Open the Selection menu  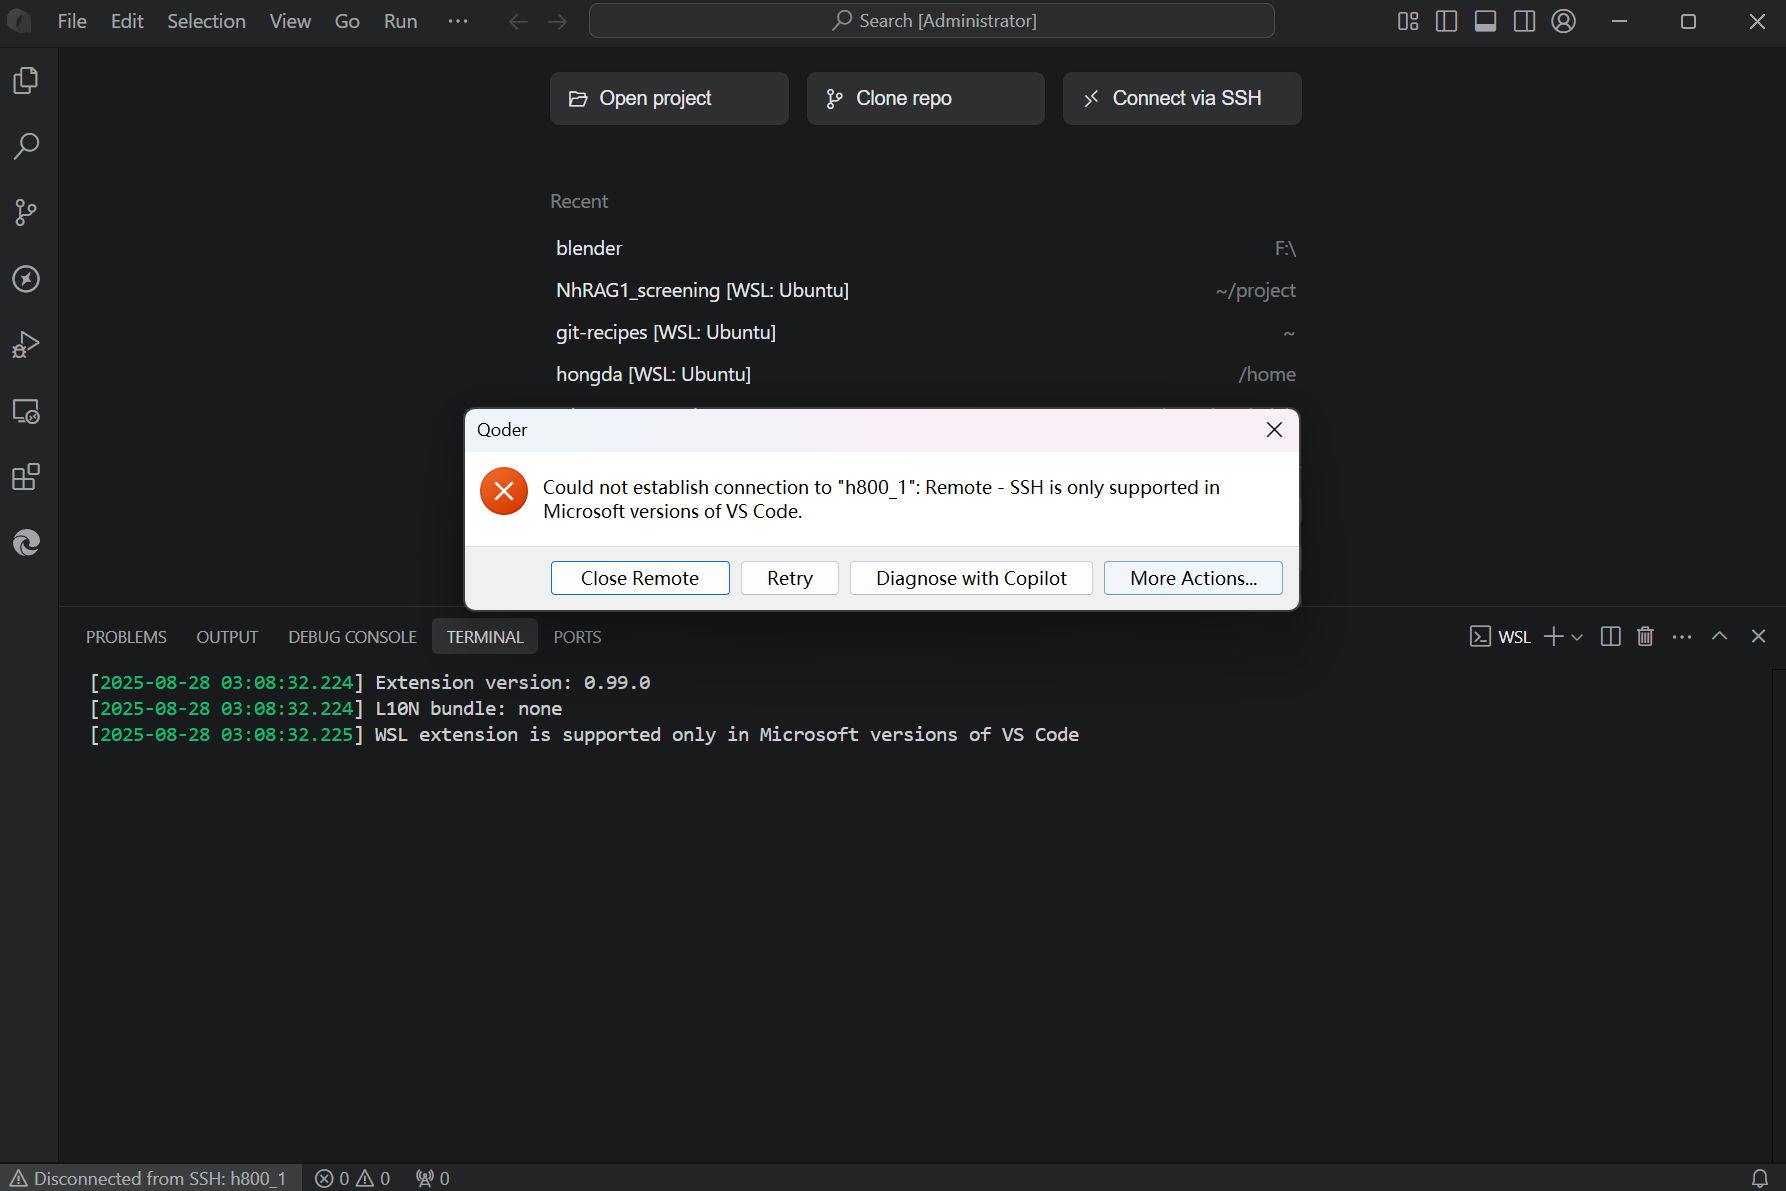click(206, 21)
